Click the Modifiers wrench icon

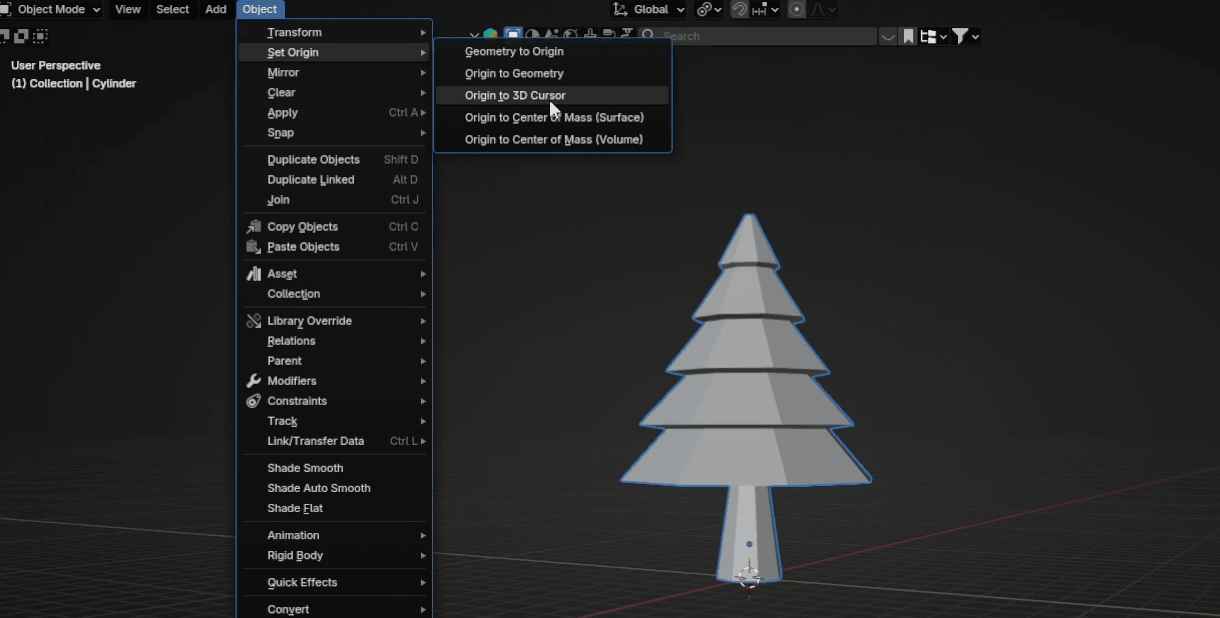pyautogui.click(x=254, y=381)
